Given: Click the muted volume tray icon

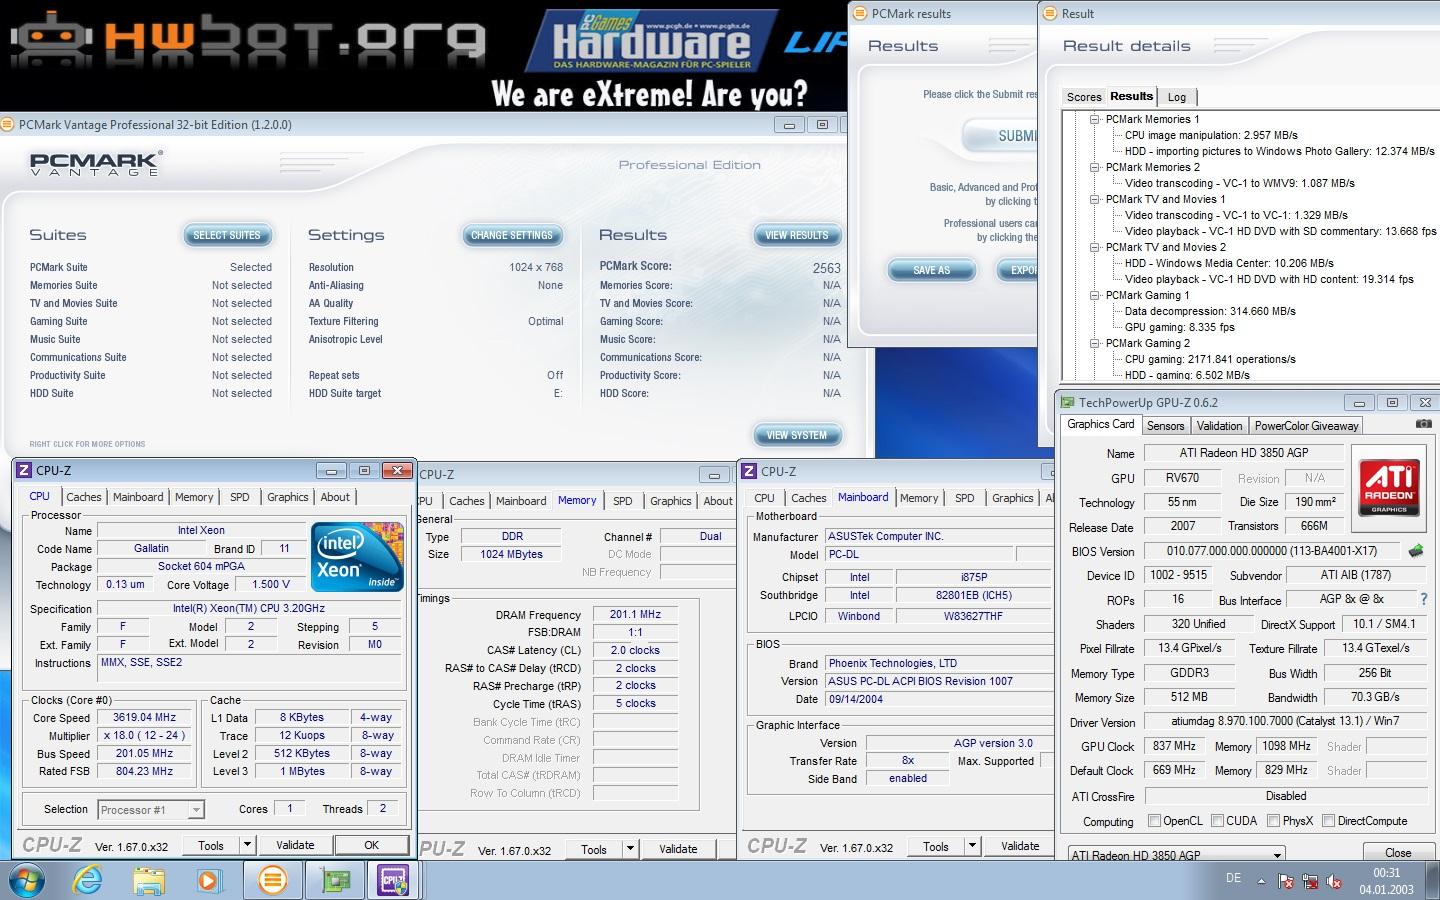Looking at the screenshot, I should [x=1334, y=882].
